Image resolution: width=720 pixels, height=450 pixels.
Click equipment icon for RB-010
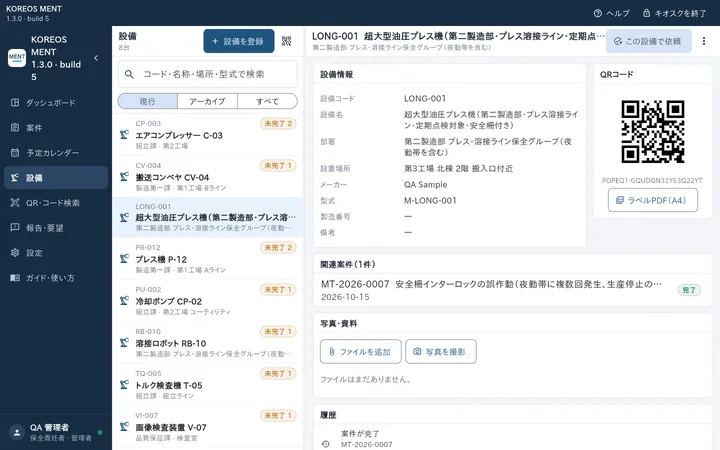pos(124,343)
